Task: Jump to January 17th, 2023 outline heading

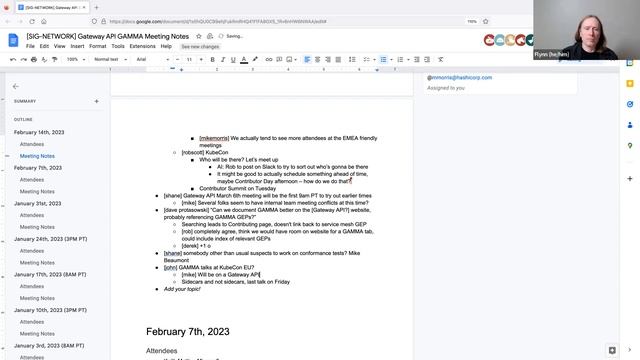Action: 50,274
